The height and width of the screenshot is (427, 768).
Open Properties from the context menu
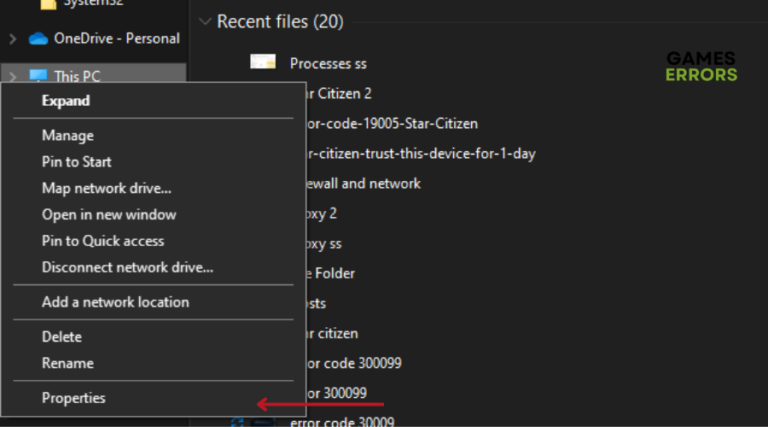point(73,398)
